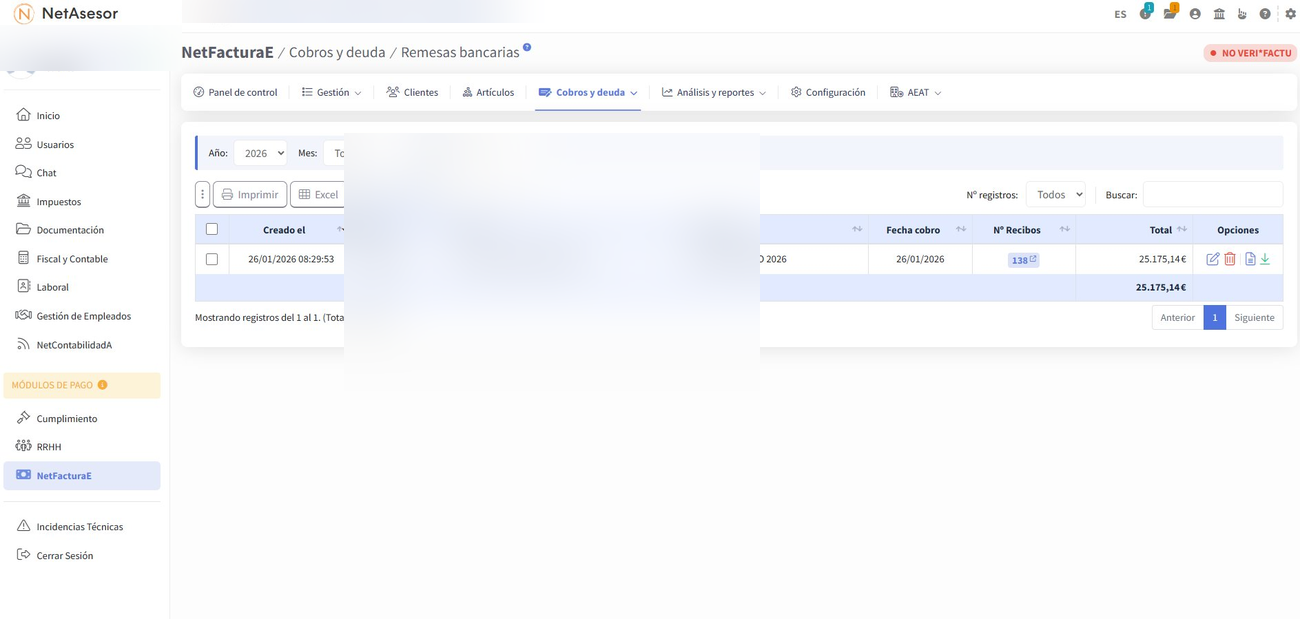The image size is (1300, 619).
Task: Open the settings gear in top bar
Action: pyautogui.click(x=1290, y=14)
